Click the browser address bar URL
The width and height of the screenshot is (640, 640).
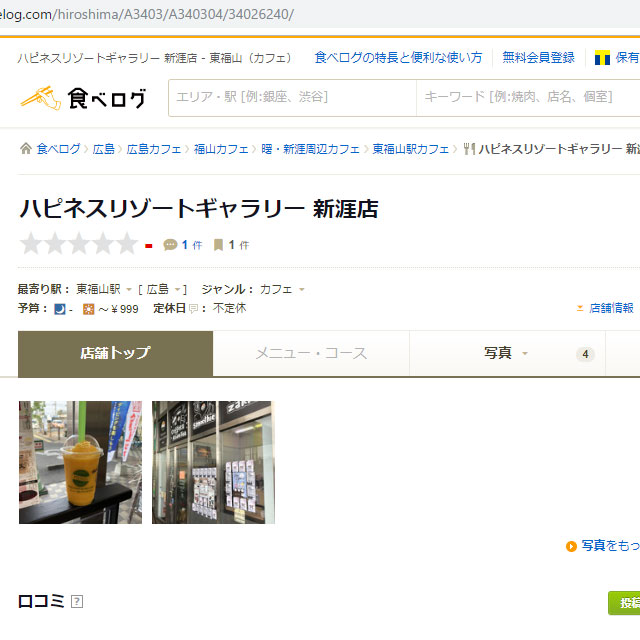pyautogui.click(x=146, y=14)
